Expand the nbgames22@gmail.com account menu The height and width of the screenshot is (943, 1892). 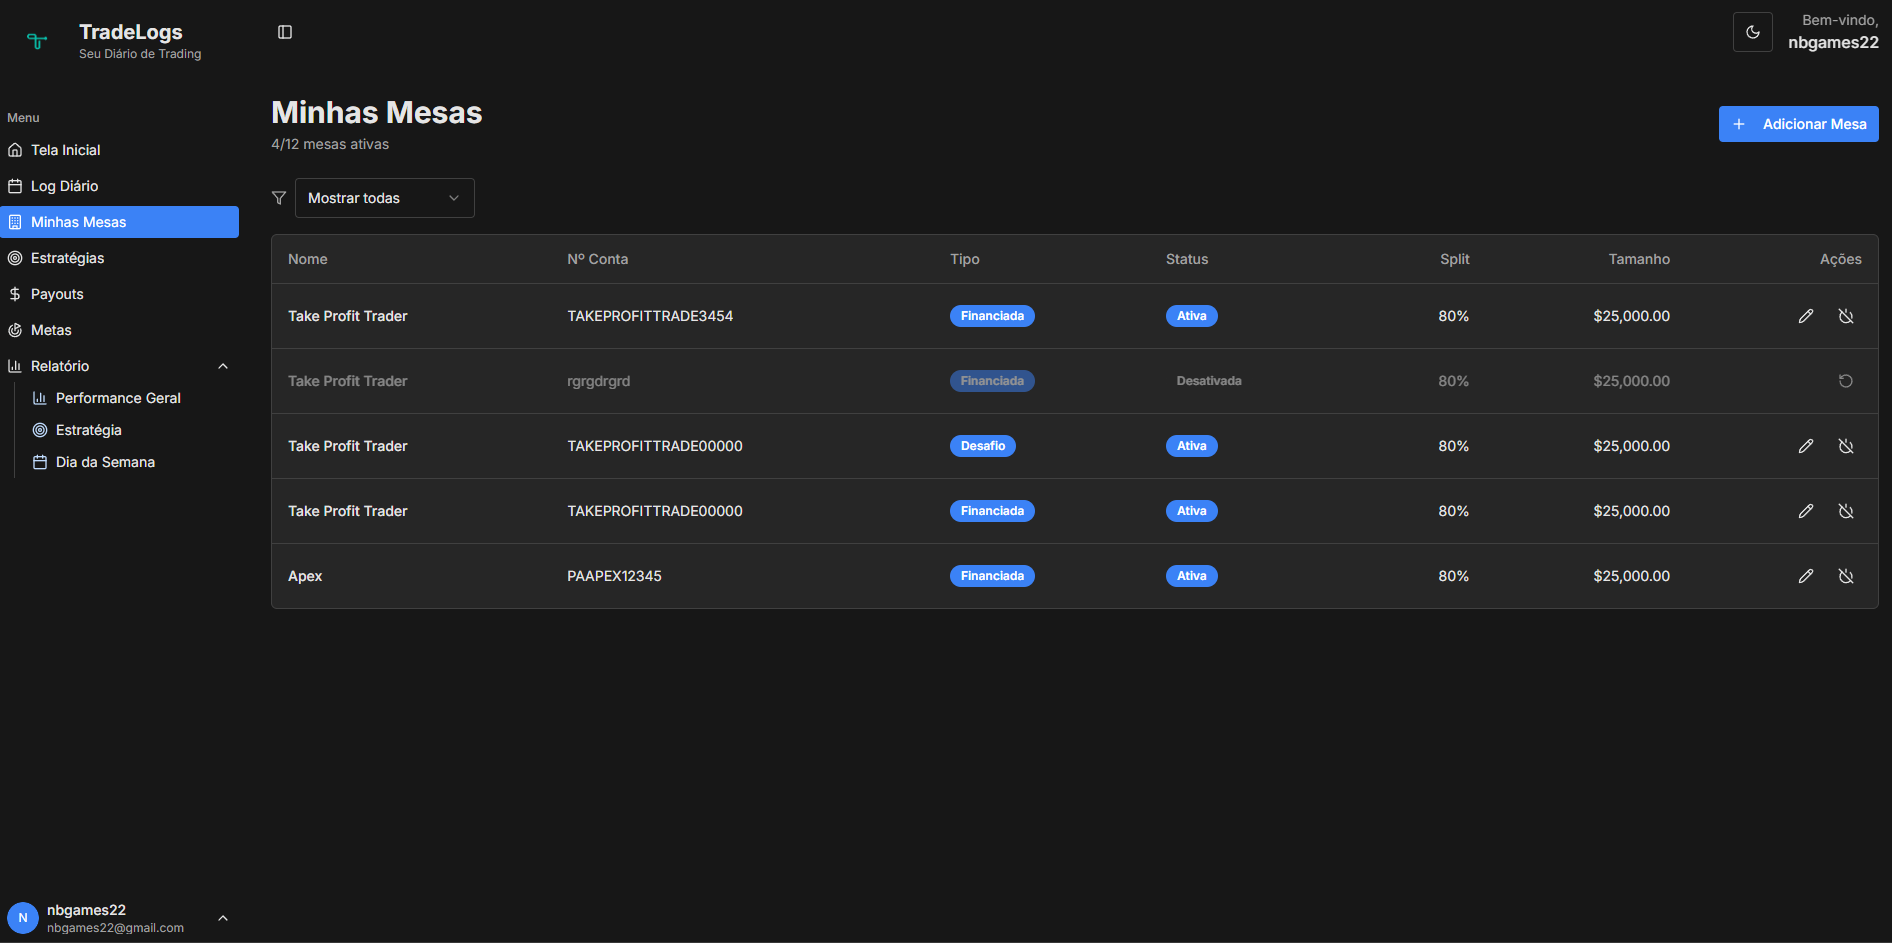[120, 918]
